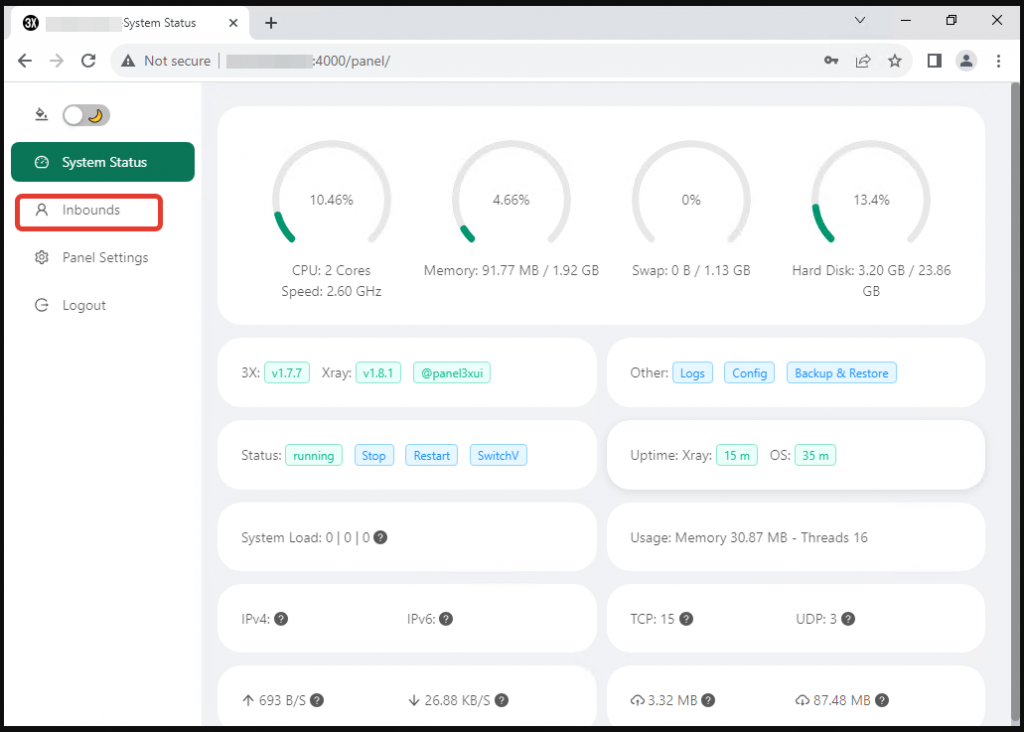Click the browser address bar
The image size is (1024, 732).
pyautogui.click(x=500, y=61)
